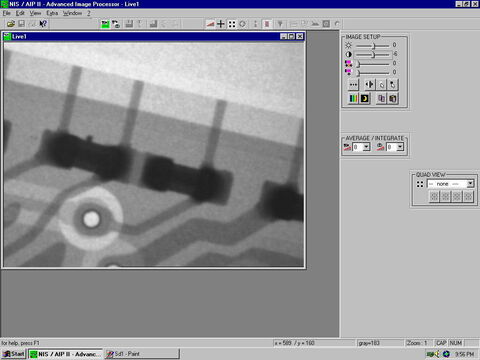Open the Average value dropdown
The width and height of the screenshot is (480, 360).
(366, 147)
